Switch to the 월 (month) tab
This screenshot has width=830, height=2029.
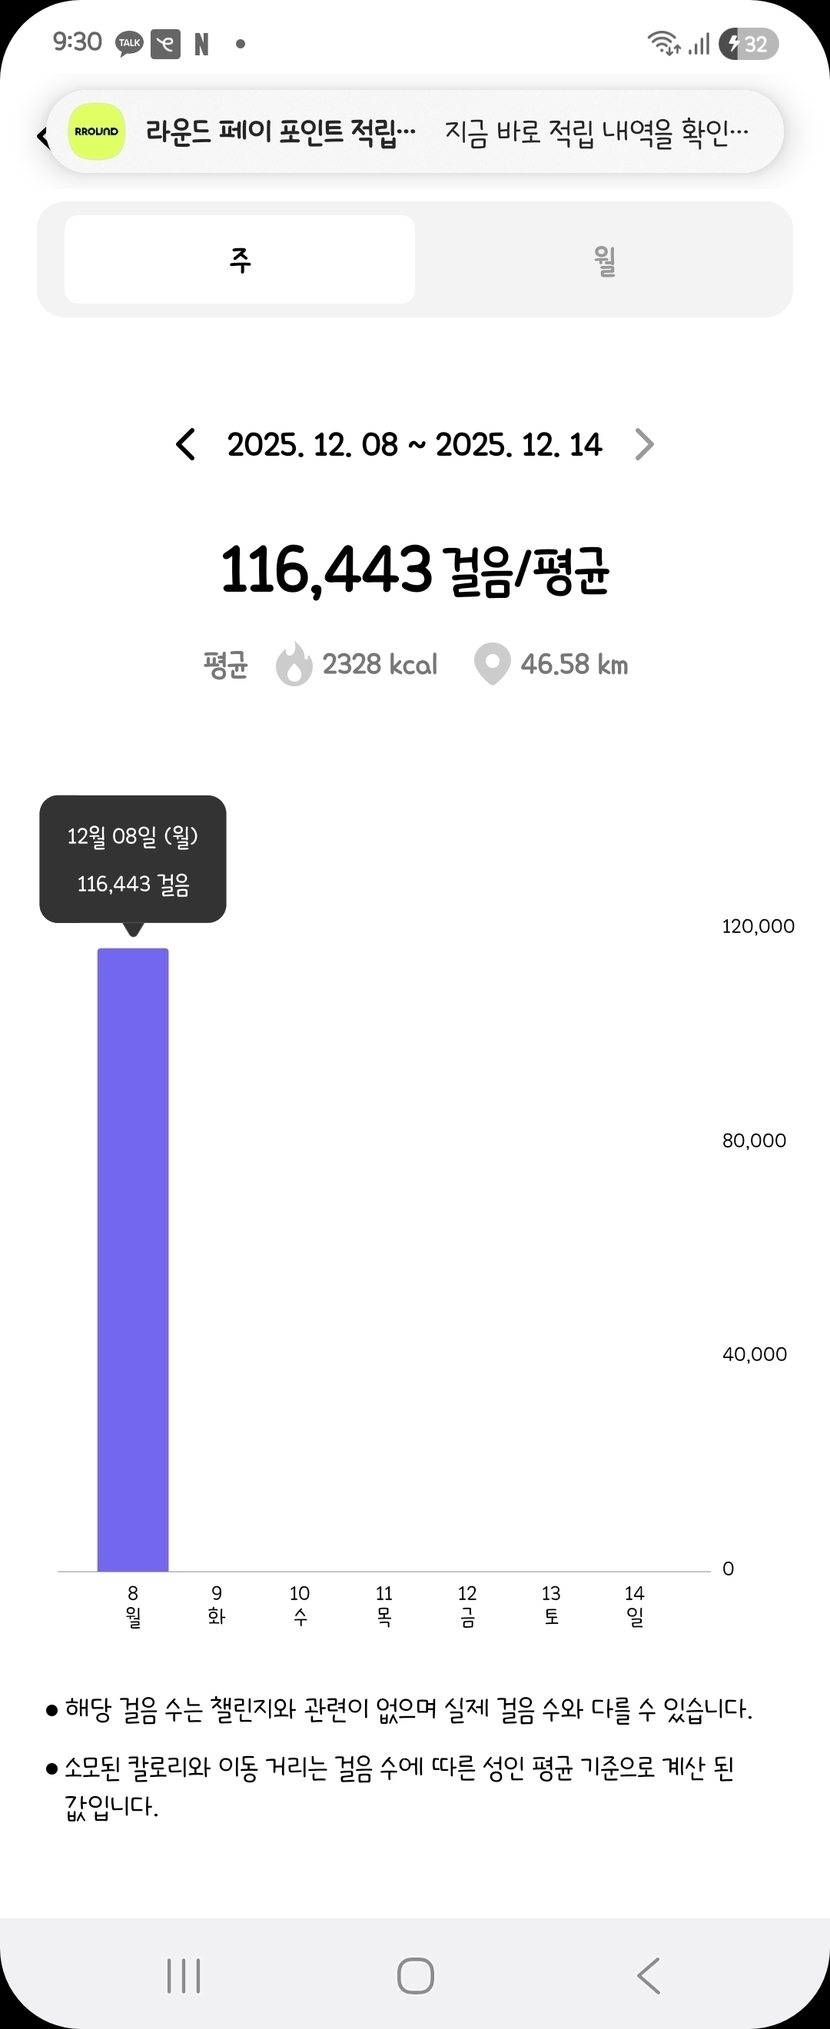pos(604,260)
